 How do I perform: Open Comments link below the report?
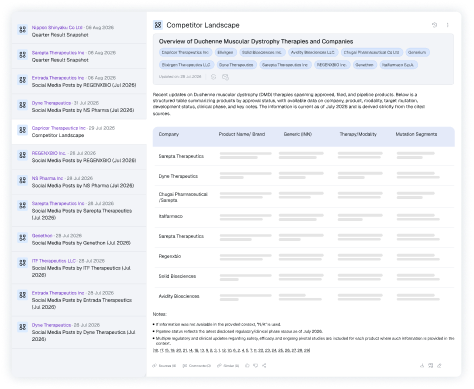[197, 366]
